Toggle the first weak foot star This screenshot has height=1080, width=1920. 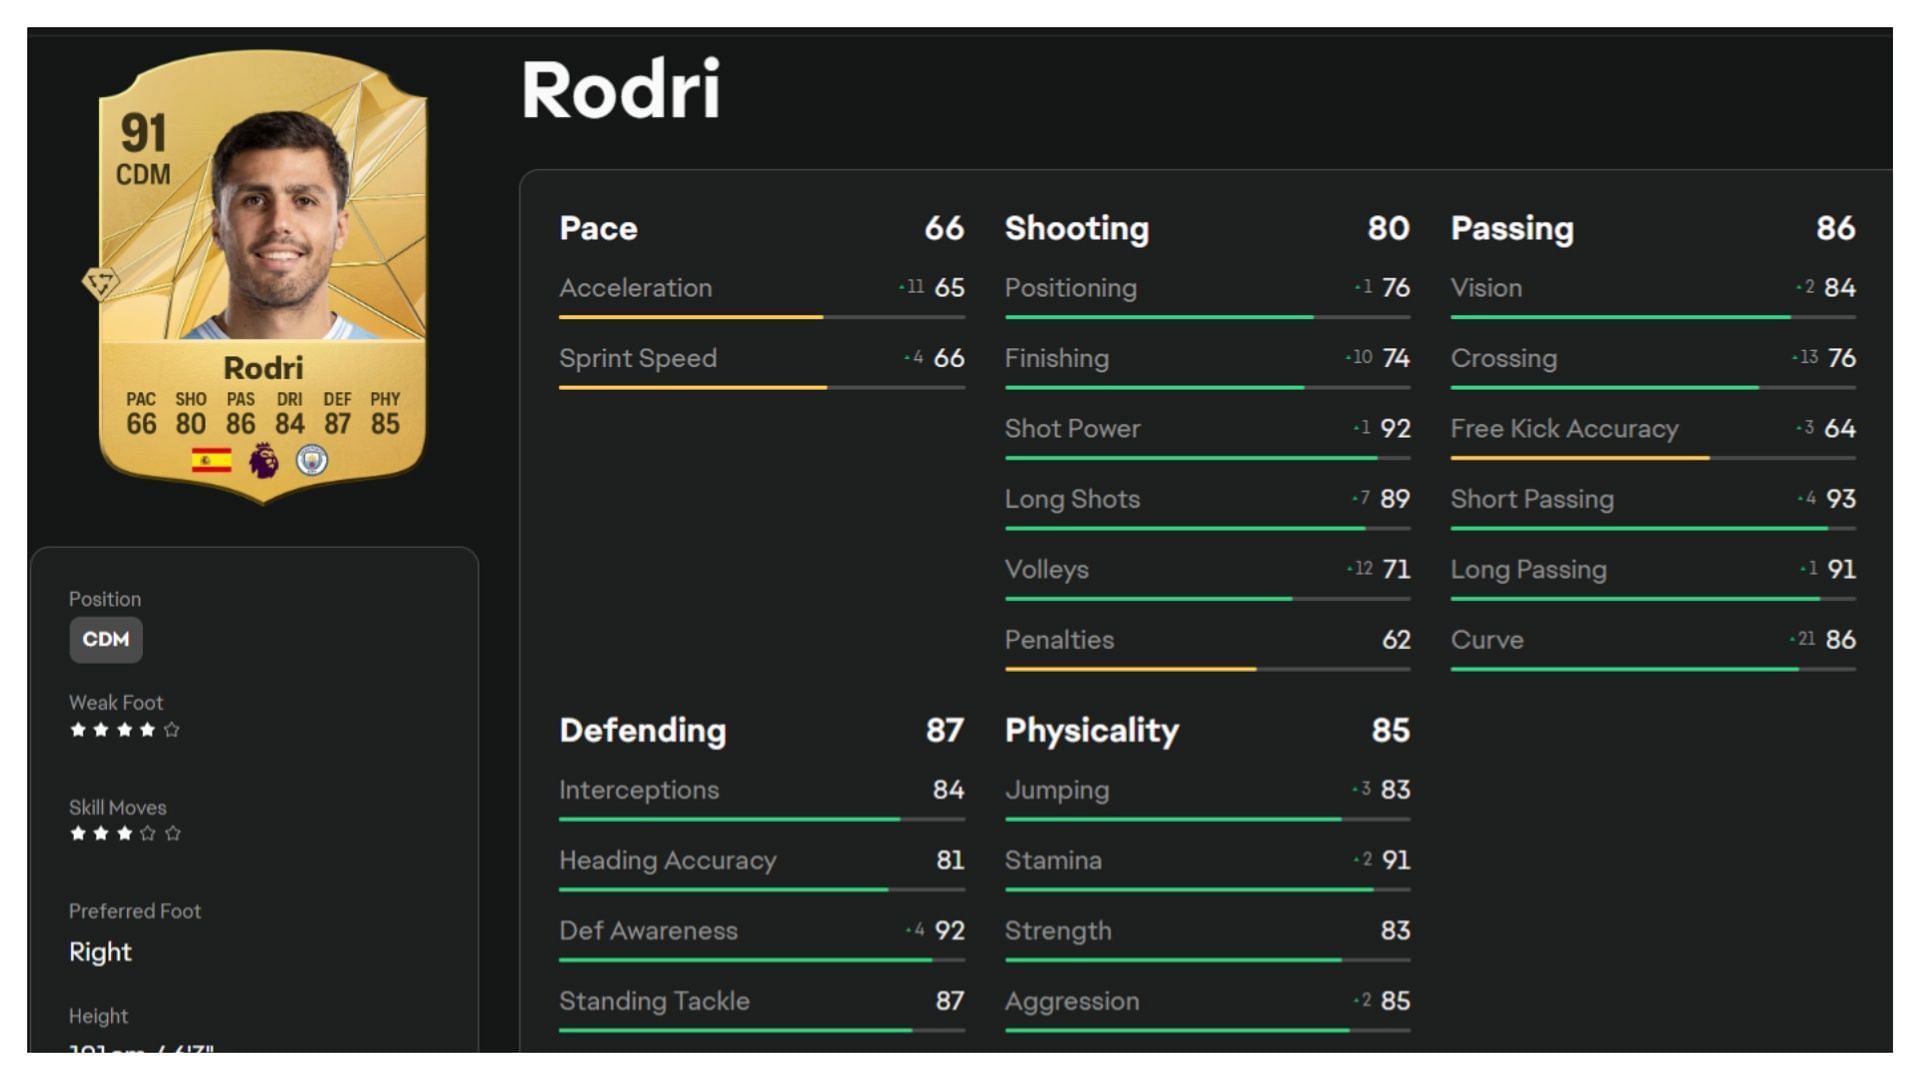pos(74,731)
